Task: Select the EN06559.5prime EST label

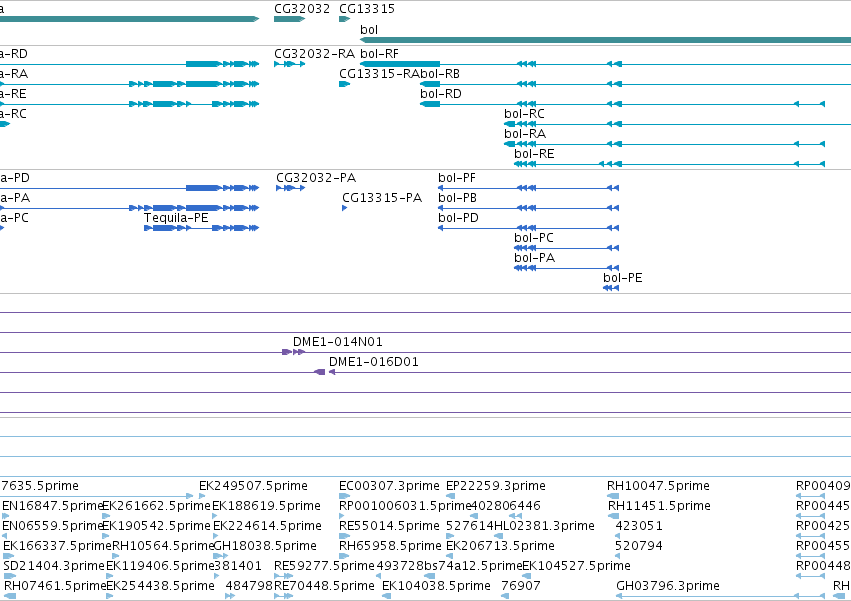Action: (53, 526)
